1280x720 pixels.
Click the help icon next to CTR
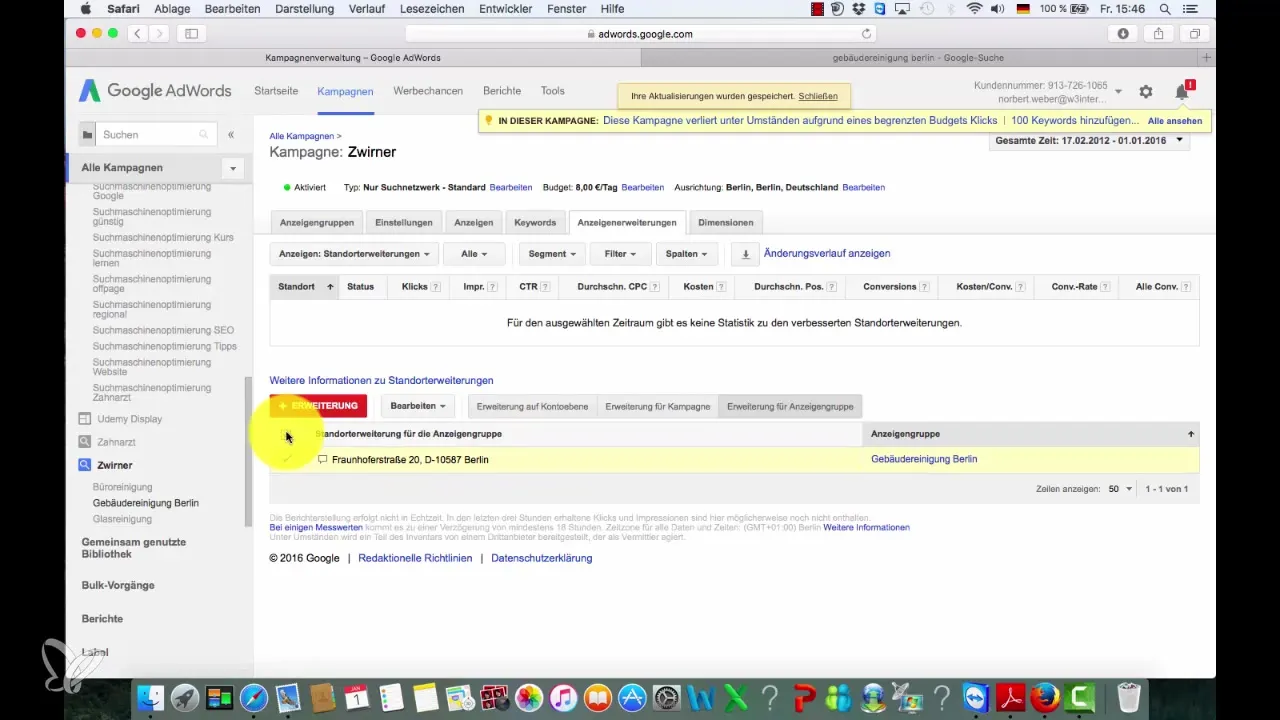tap(546, 287)
